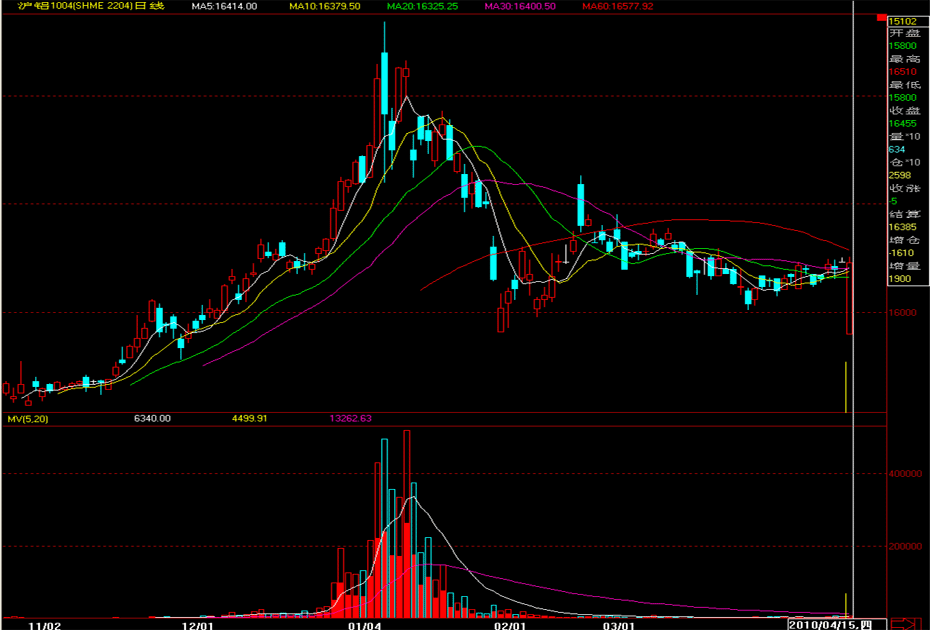
Task: Click the 最高 label in data panel
Action: click(x=904, y=59)
